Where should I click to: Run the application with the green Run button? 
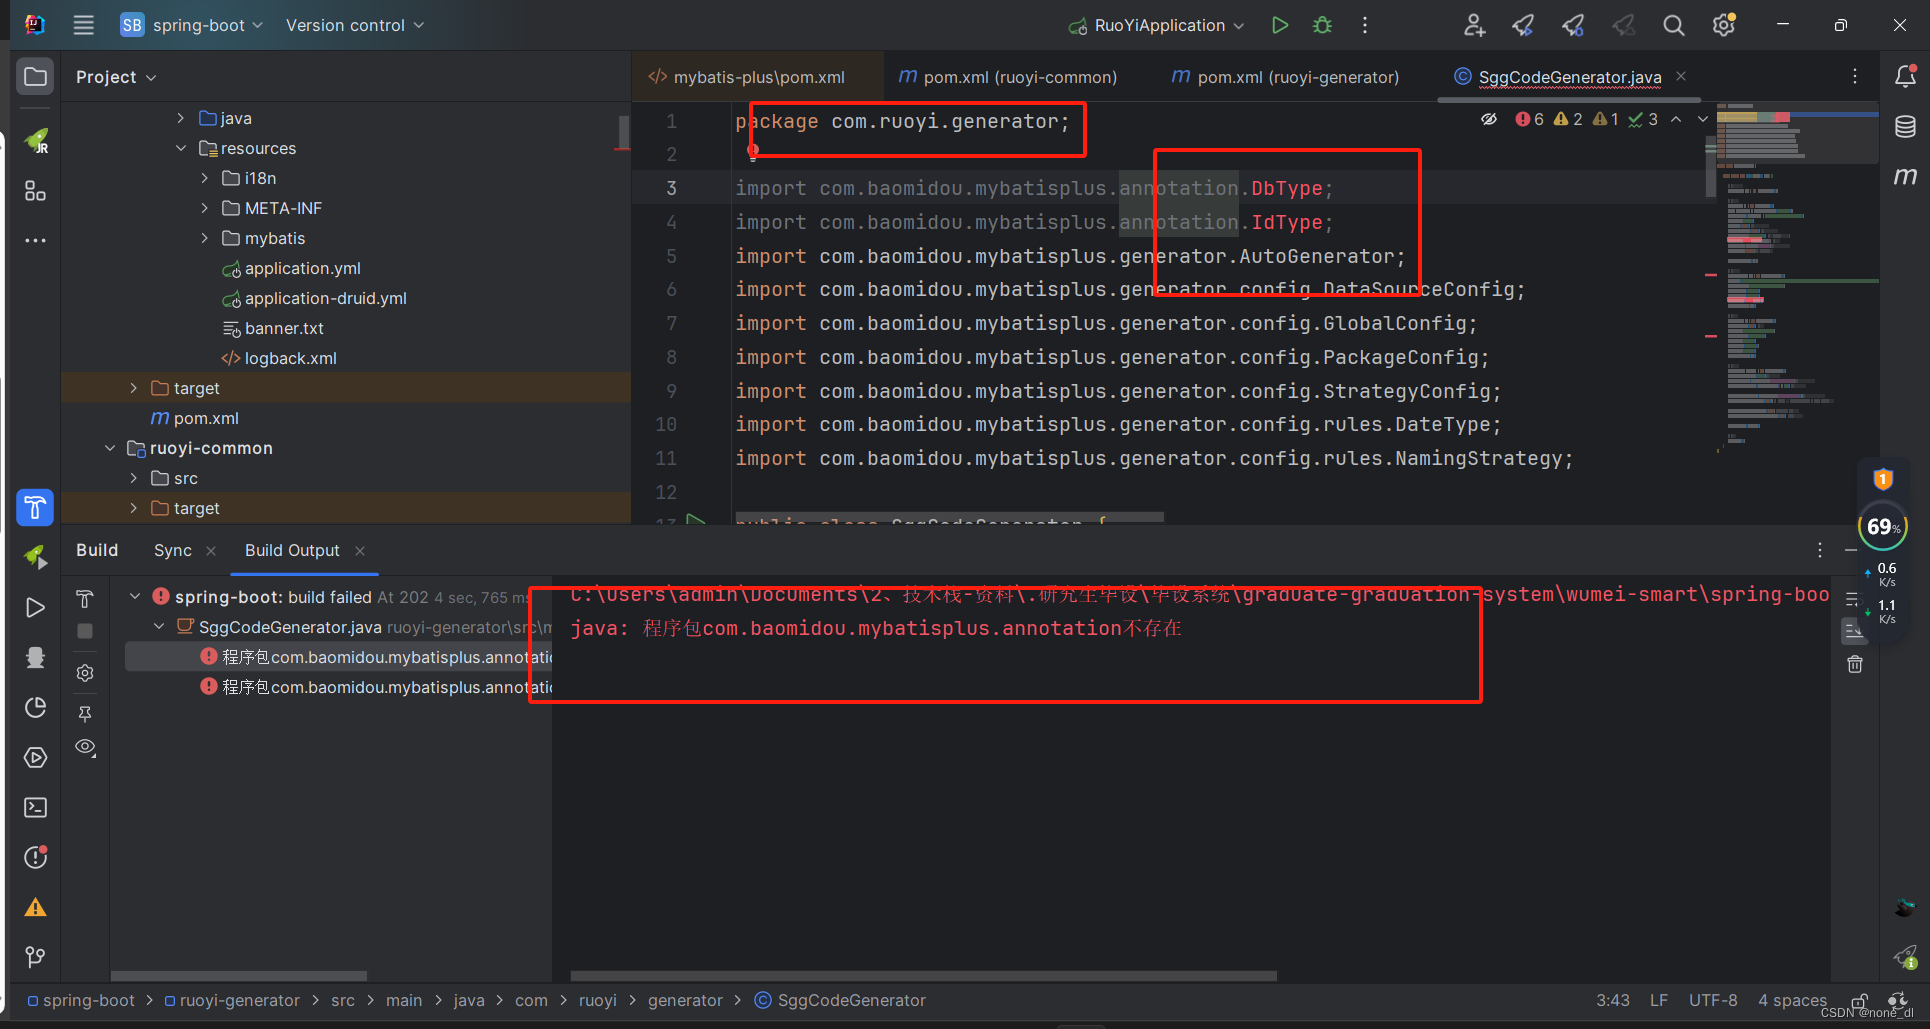point(1280,25)
